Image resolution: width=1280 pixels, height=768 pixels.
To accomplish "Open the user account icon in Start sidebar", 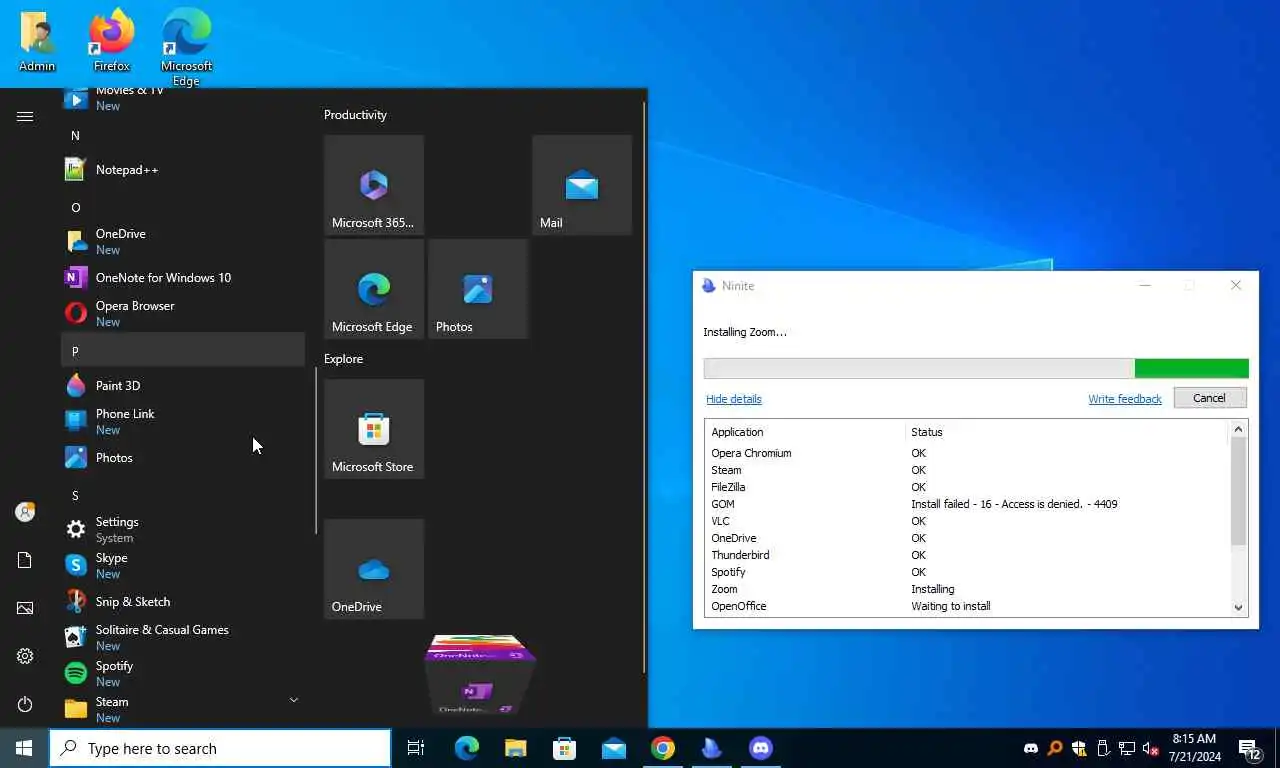I will pos(25,512).
